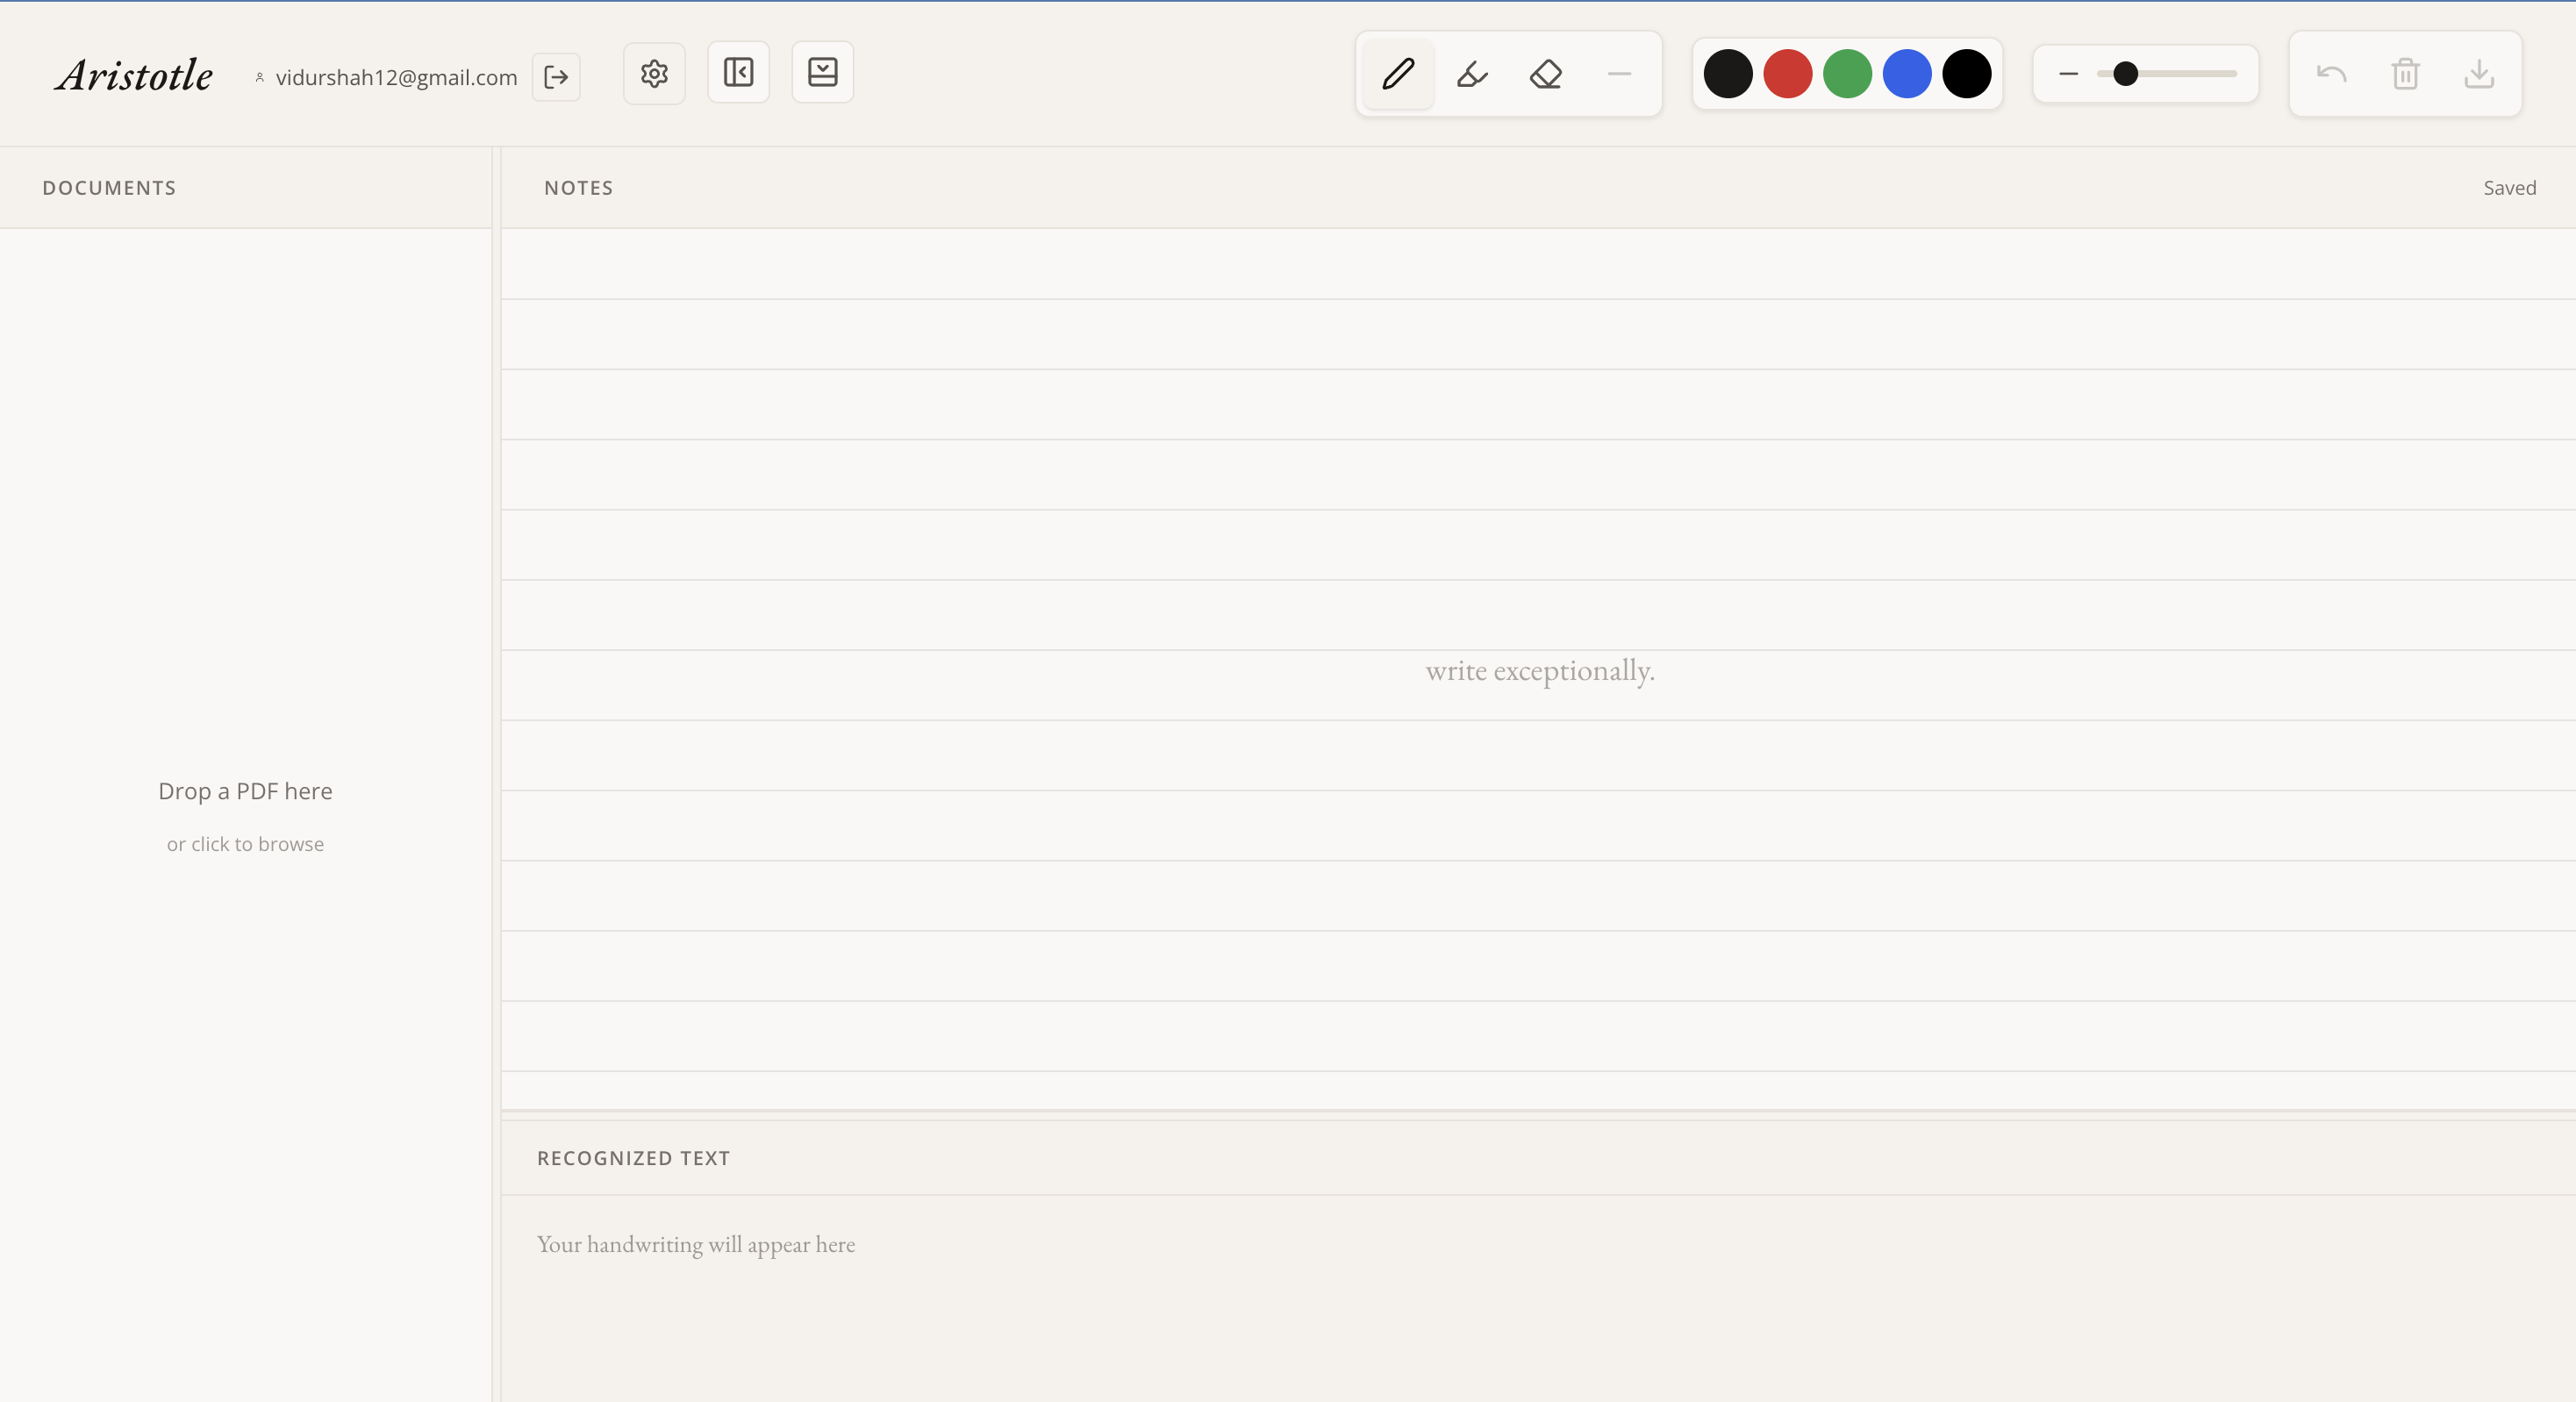Image resolution: width=2576 pixels, height=1402 pixels.
Task: Click the faded line tool
Action: point(1619,74)
